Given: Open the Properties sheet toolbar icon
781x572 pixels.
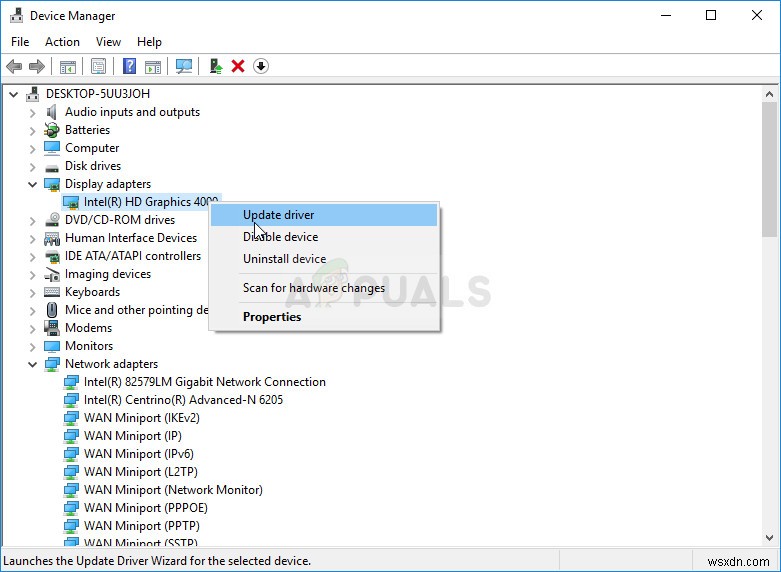Looking at the screenshot, I should [x=98, y=66].
